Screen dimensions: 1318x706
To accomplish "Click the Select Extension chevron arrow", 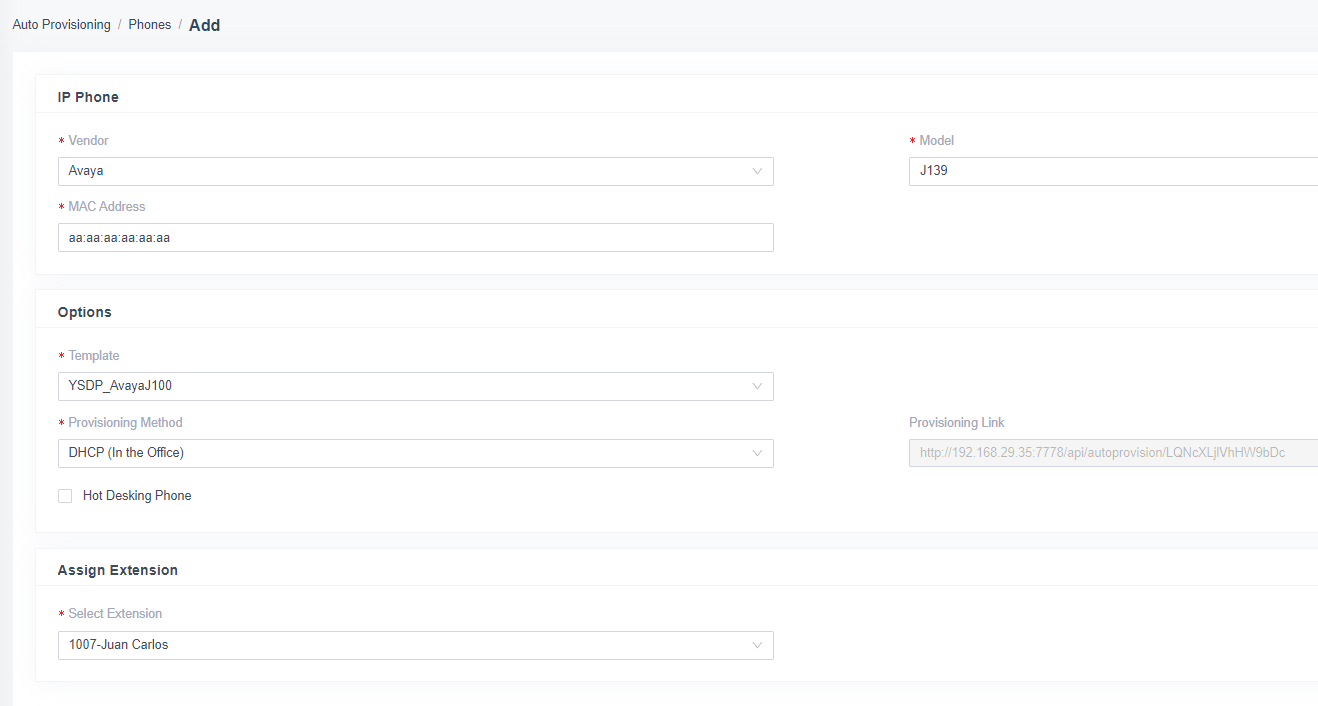I will 757,645.
